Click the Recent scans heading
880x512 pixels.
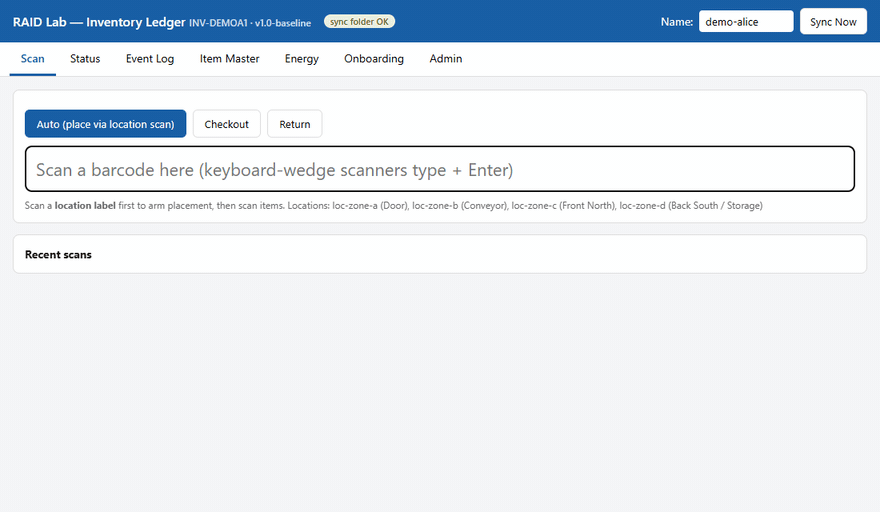pos(58,255)
